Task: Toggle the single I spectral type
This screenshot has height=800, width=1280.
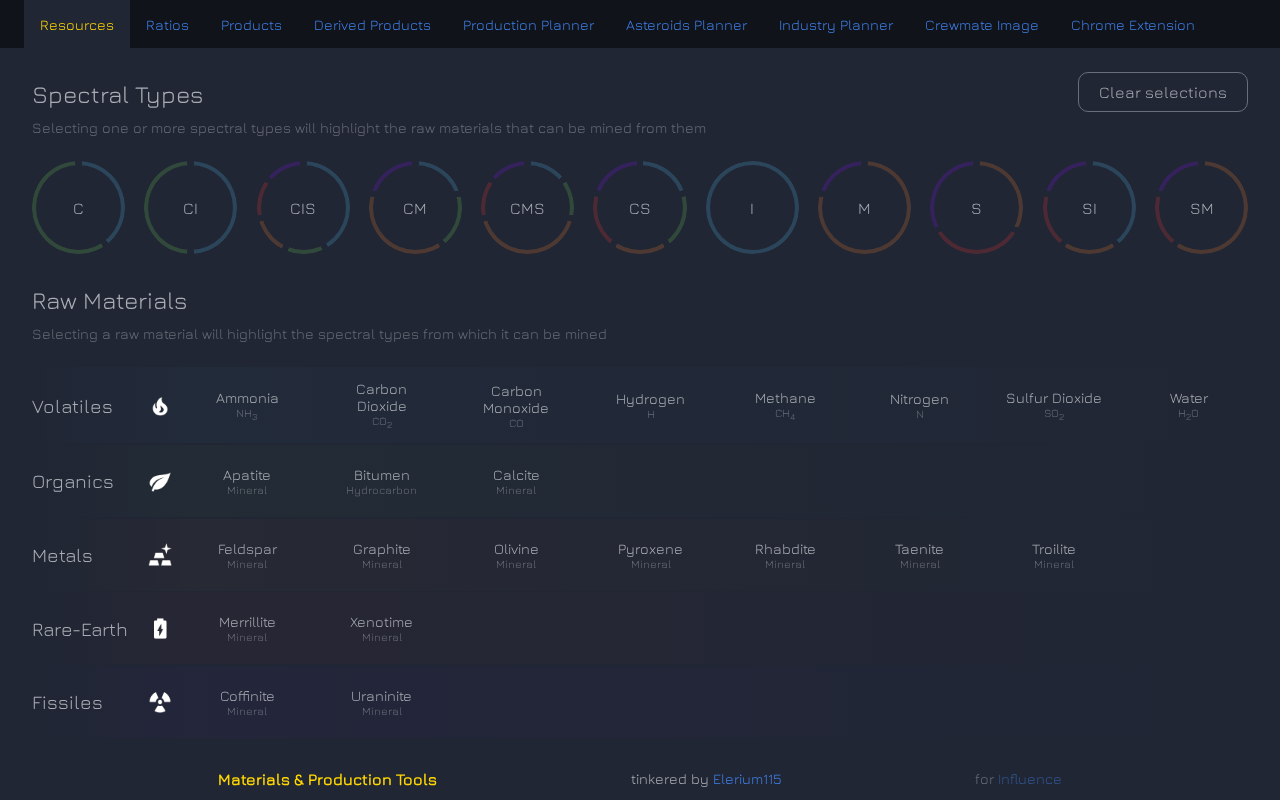Action: point(752,208)
